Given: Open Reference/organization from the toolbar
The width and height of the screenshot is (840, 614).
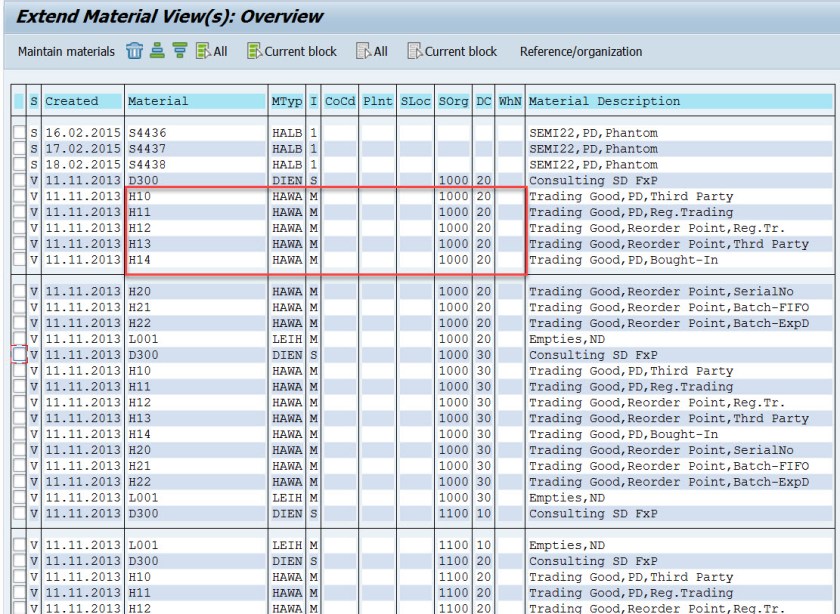Looking at the screenshot, I should (581, 51).
